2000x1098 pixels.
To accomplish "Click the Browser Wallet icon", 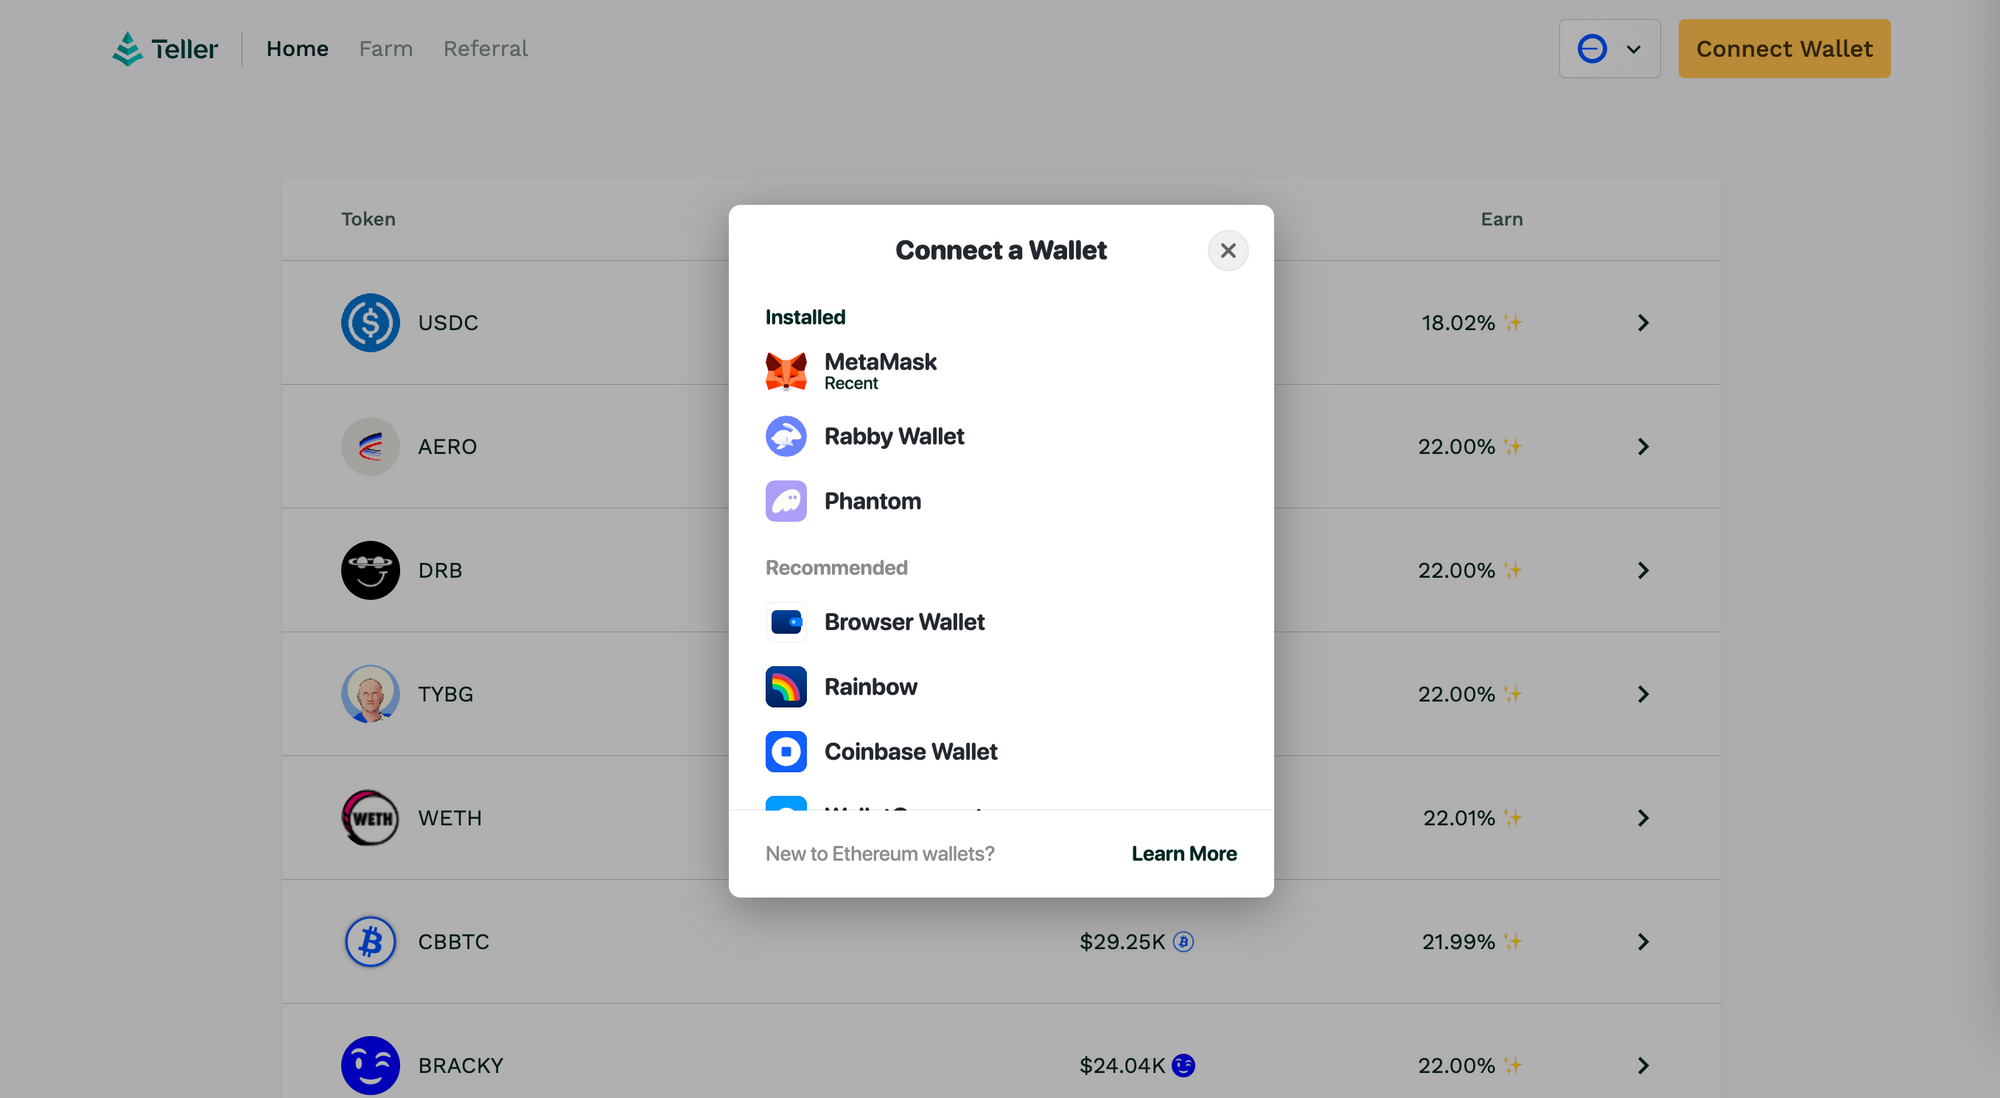I will 786,622.
